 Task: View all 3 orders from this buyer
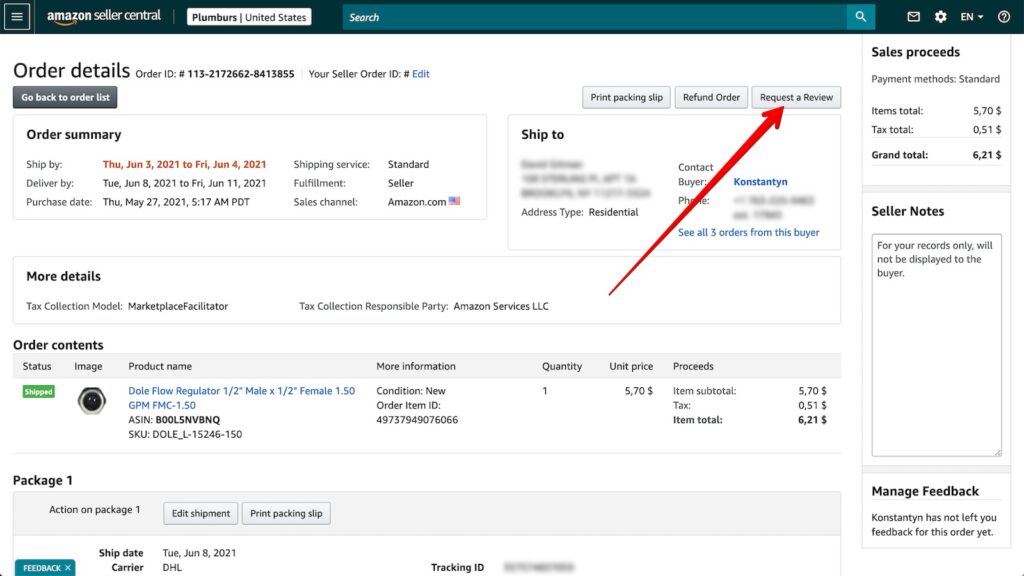pos(748,232)
